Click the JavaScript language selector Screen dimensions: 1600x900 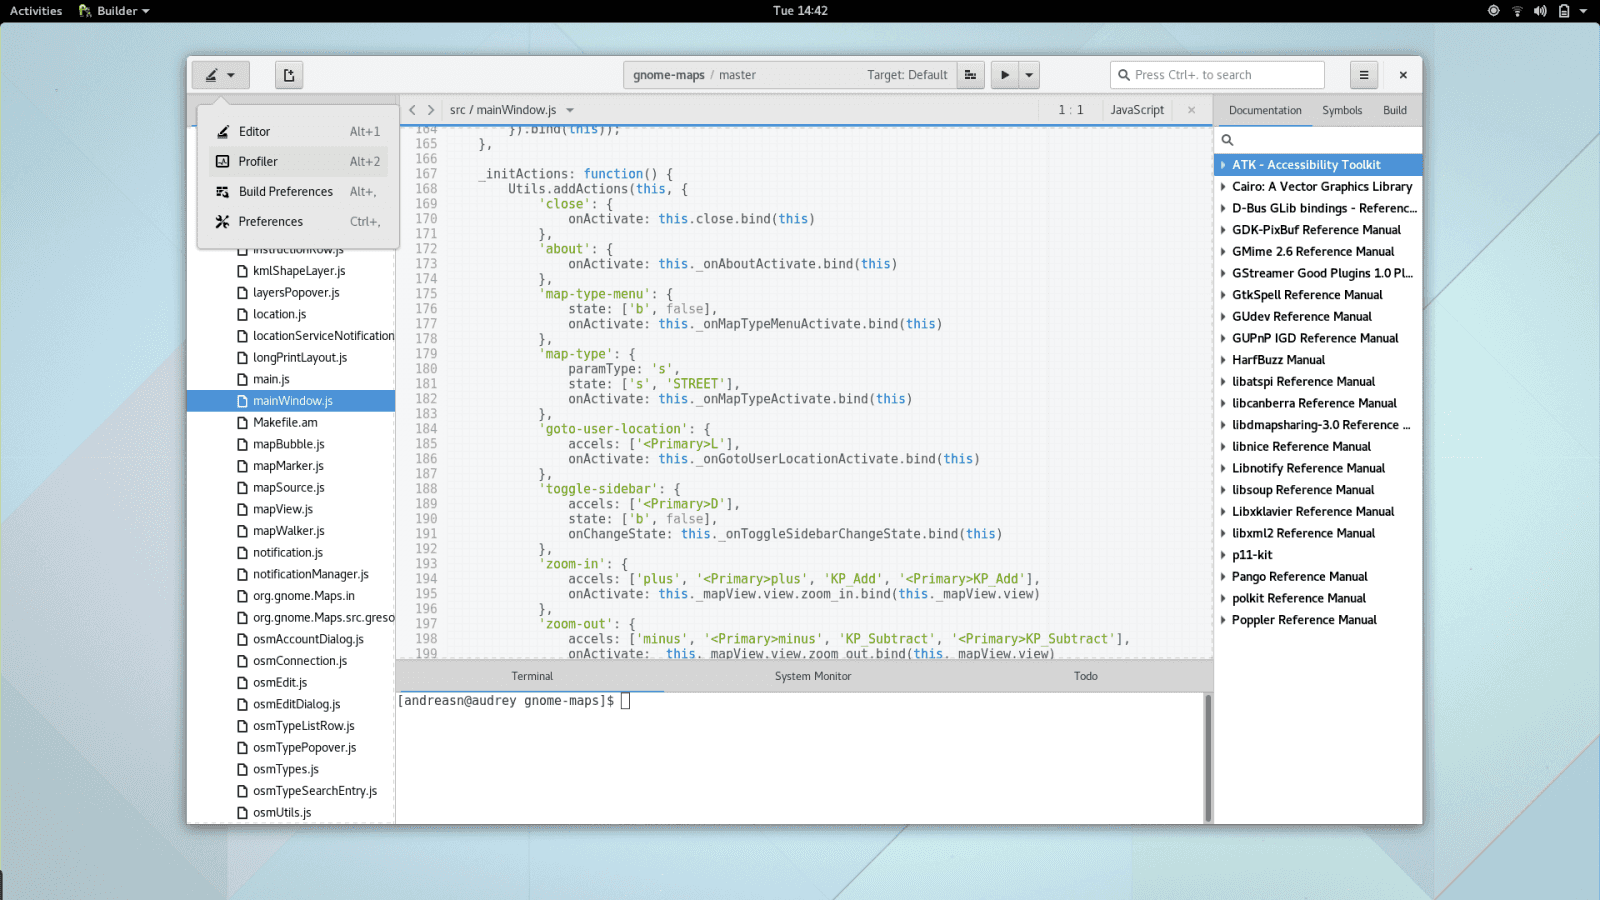point(1137,110)
